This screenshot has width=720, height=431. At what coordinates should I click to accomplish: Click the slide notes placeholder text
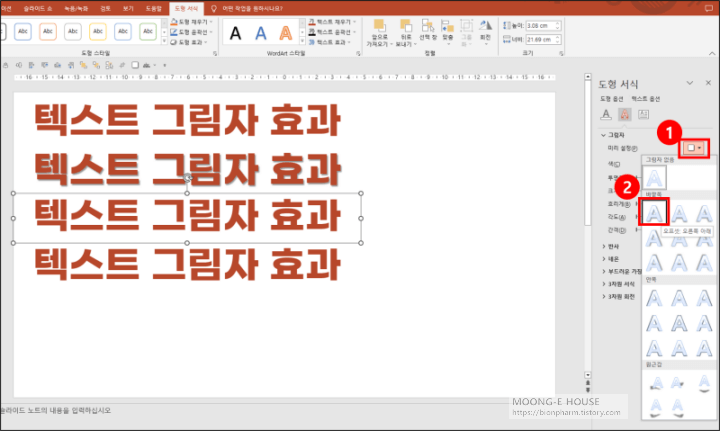[56, 410]
